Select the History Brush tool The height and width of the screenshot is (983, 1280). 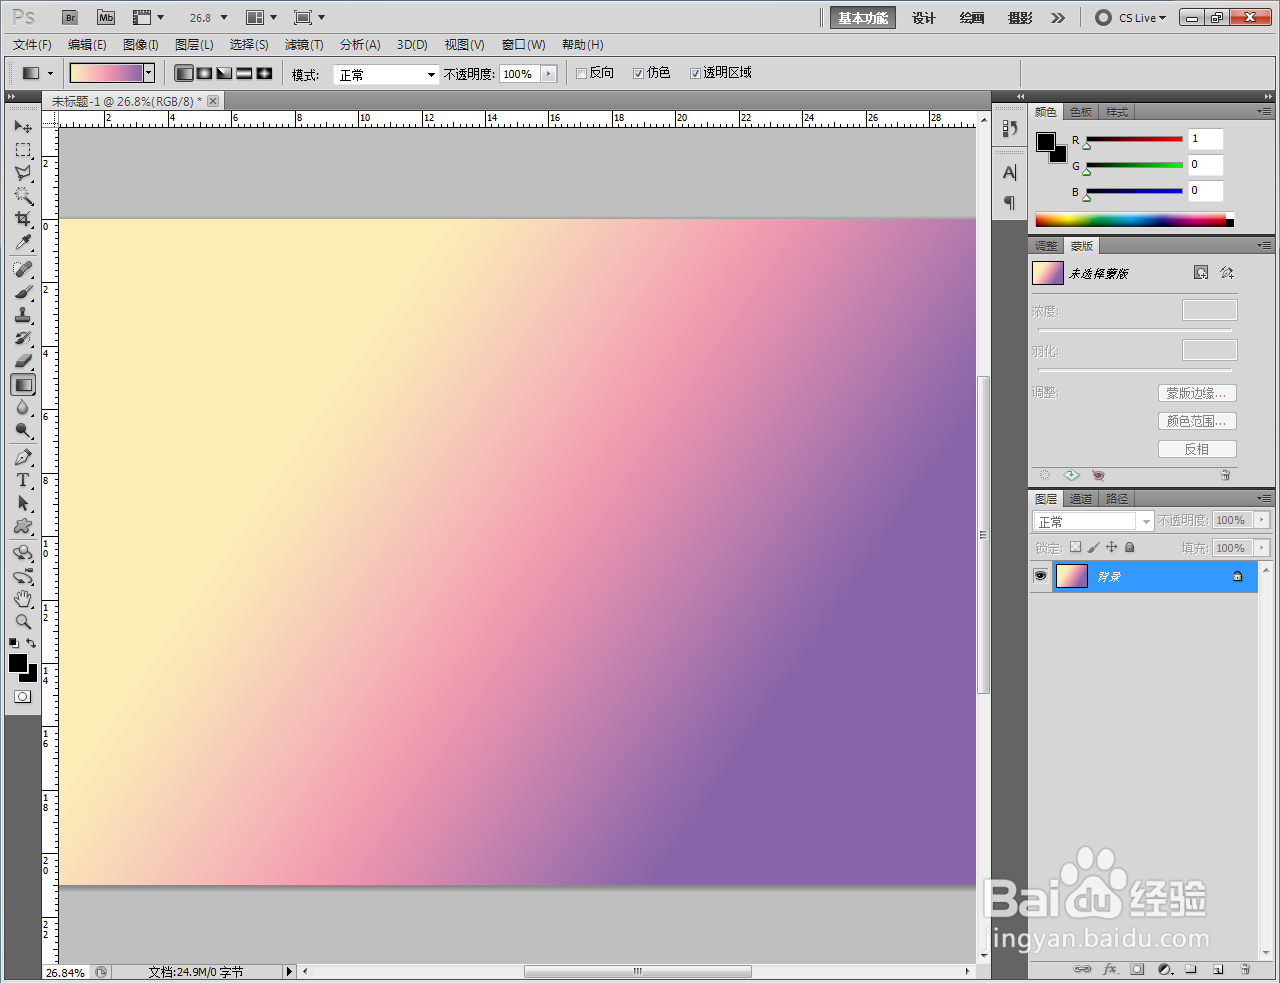[x=23, y=338]
